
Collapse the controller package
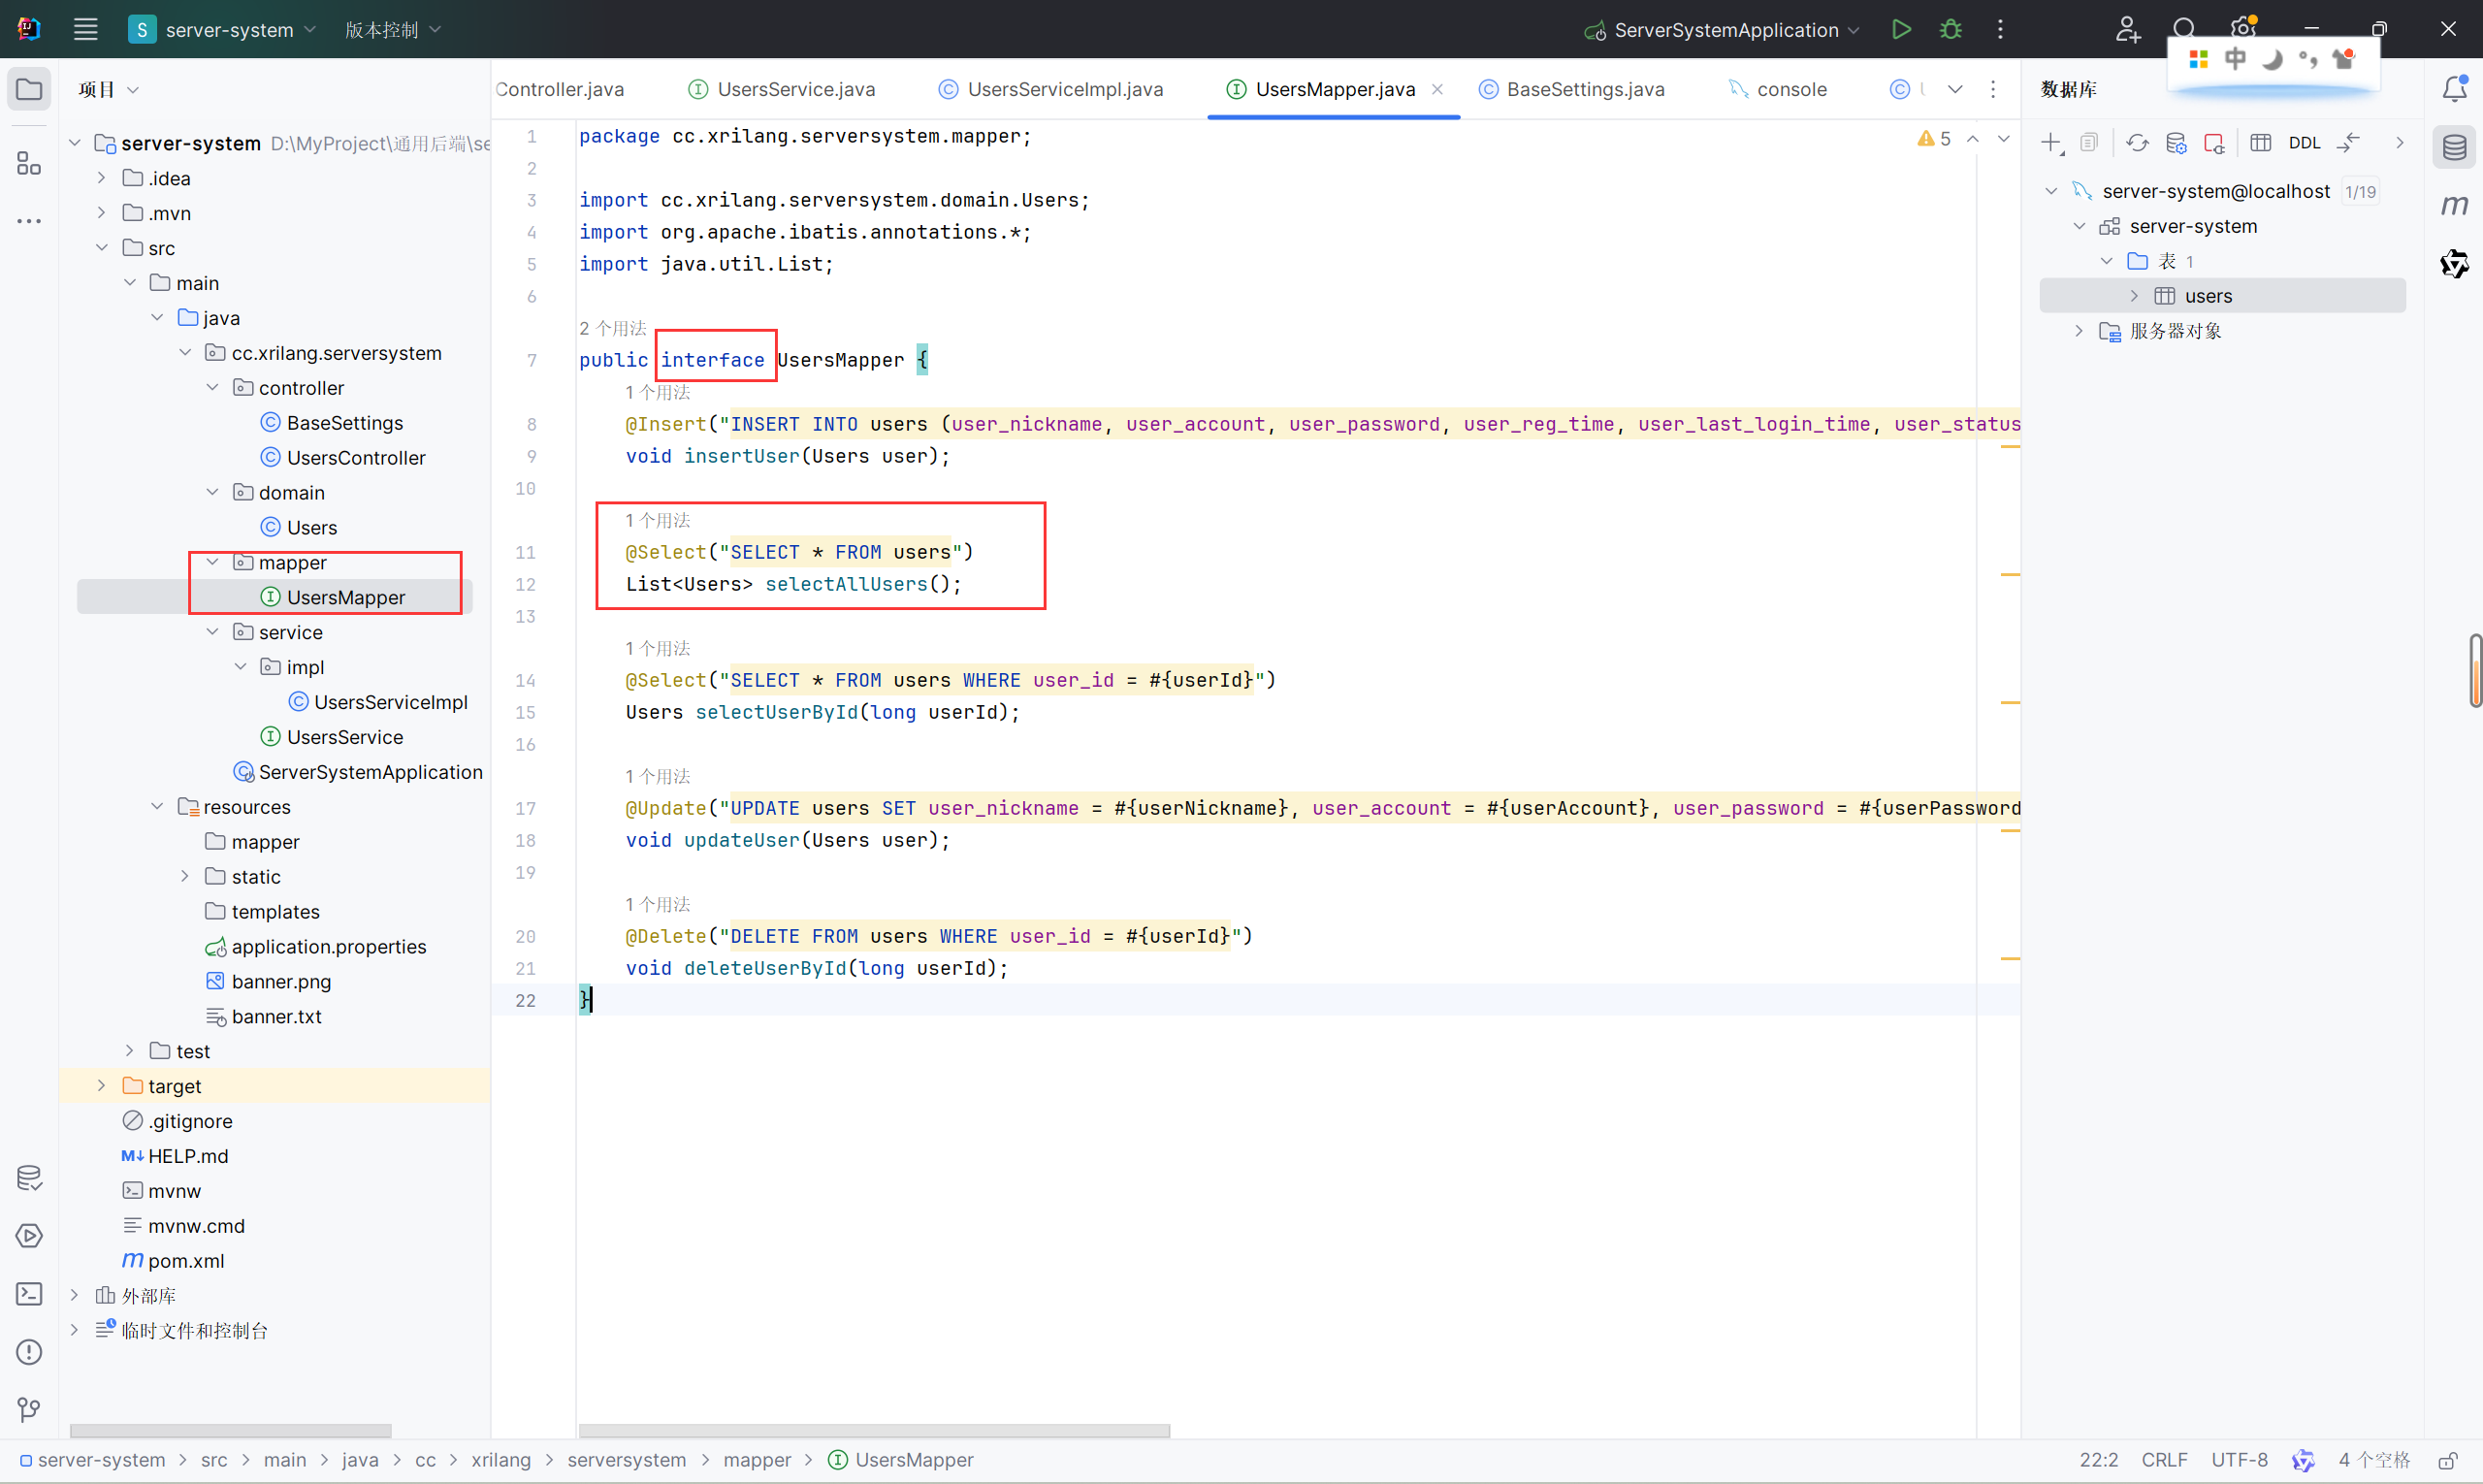pyautogui.click(x=212, y=388)
